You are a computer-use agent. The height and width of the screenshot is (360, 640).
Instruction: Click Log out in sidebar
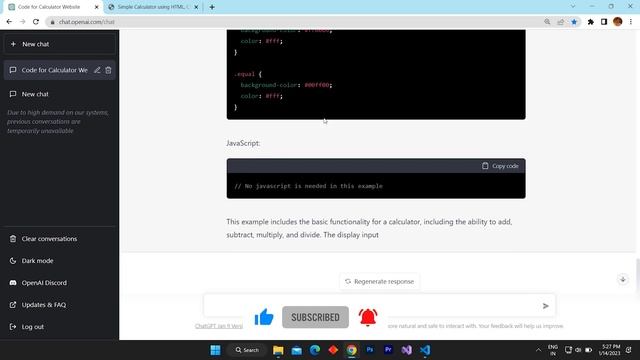click(59, 327)
